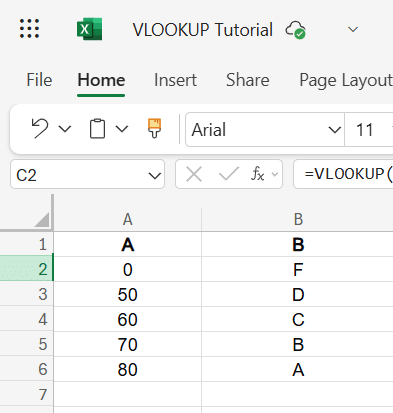Screen dimensions: 393x413
Task: Expand the Paste options dropdown
Action: pyautogui.click(x=122, y=129)
